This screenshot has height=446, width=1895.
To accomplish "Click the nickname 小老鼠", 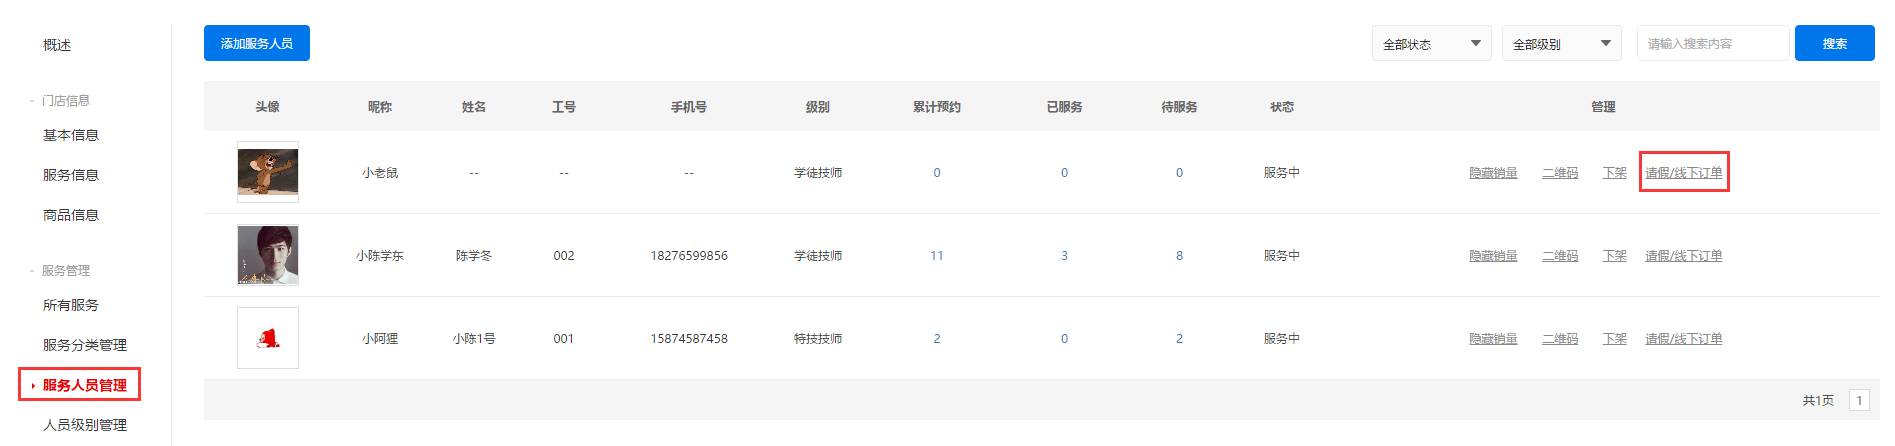I will click(x=380, y=173).
